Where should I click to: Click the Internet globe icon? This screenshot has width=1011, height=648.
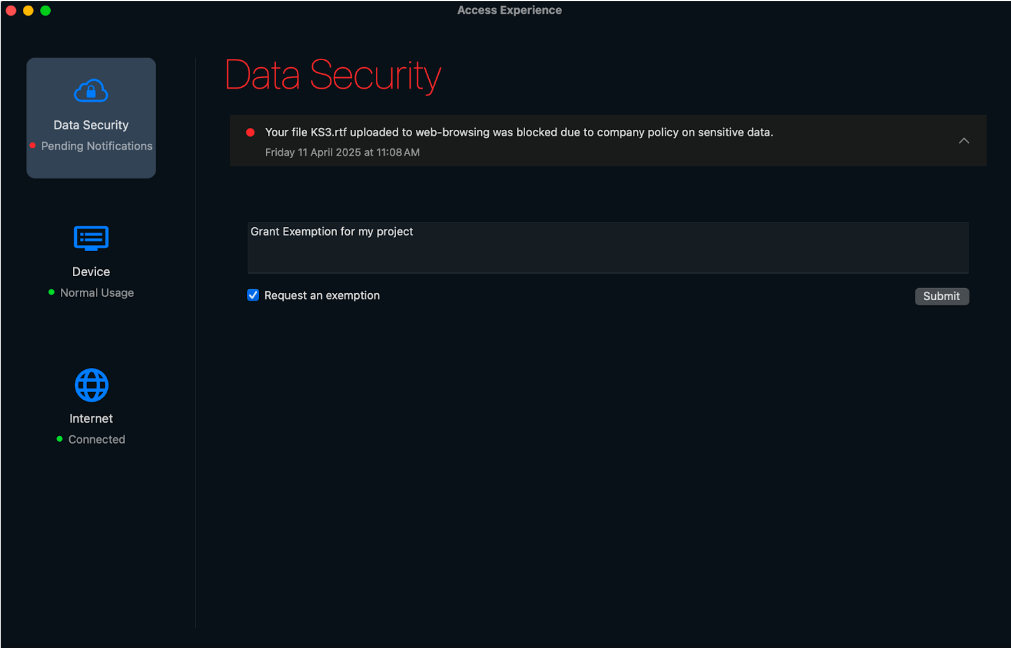coord(91,385)
